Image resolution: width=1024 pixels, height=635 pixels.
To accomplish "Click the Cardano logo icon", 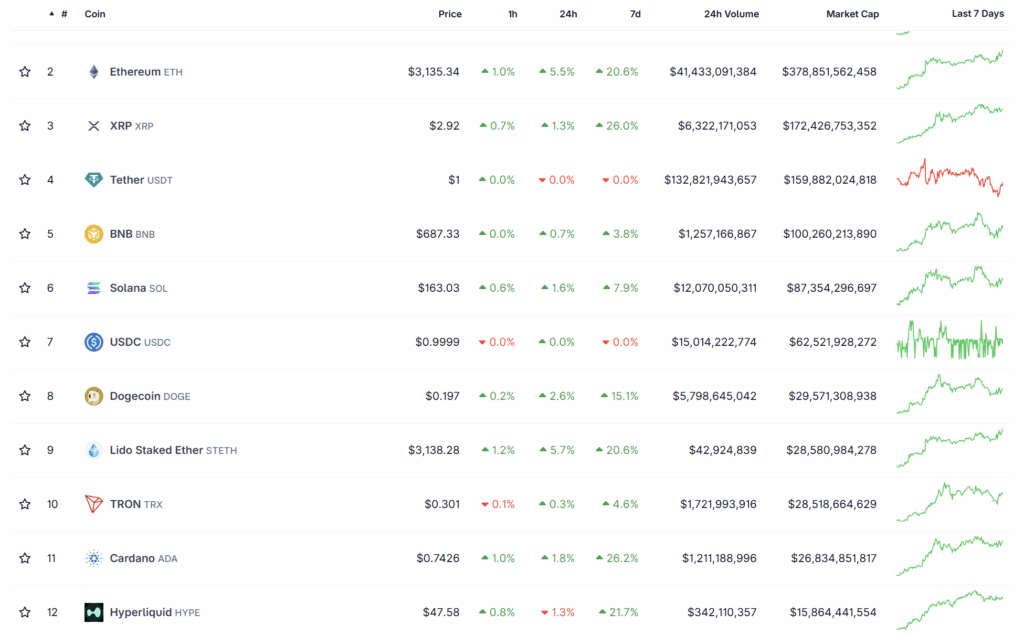I will click(x=93, y=558).
